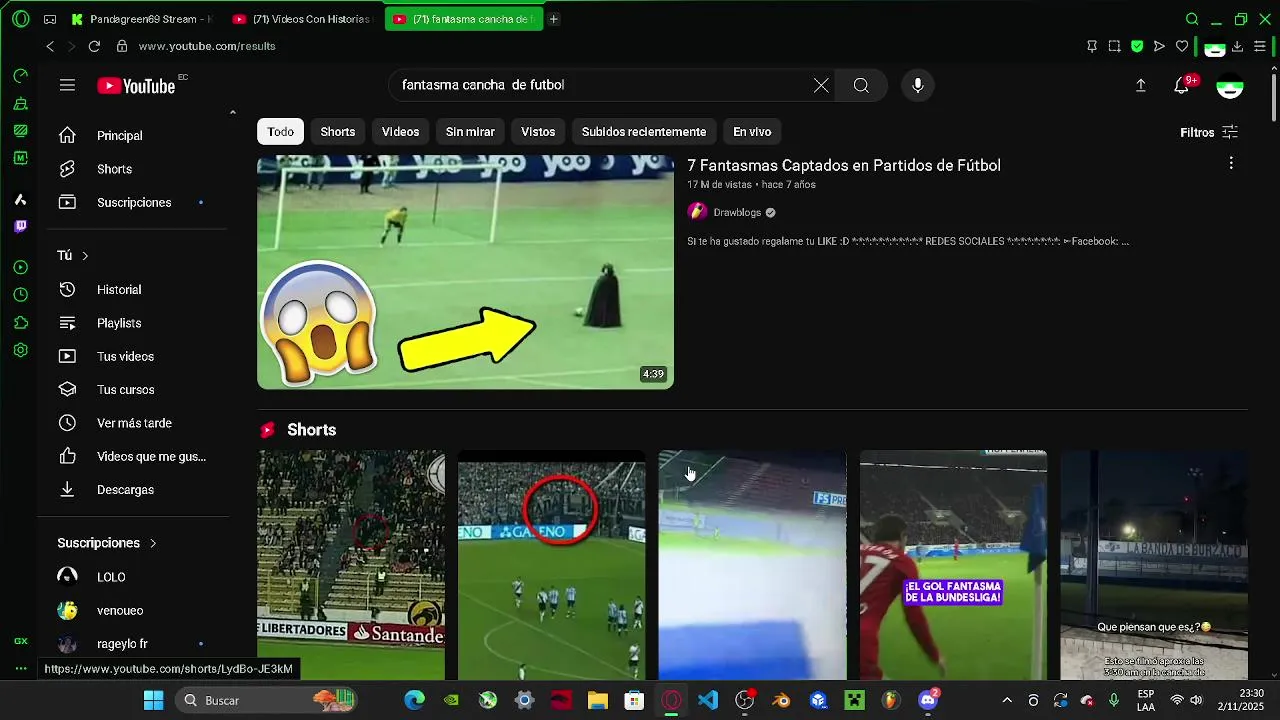The image size is (1280, 720).
Task: Open a new browser tab with plus
Action: [553, 19]
